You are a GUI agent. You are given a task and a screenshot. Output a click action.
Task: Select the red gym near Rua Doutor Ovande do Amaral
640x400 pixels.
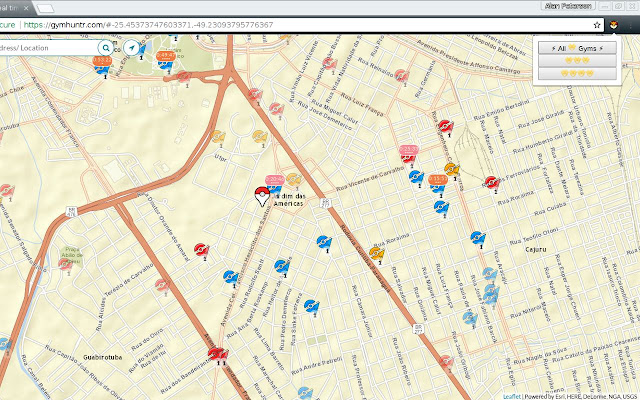pos(201,249)
